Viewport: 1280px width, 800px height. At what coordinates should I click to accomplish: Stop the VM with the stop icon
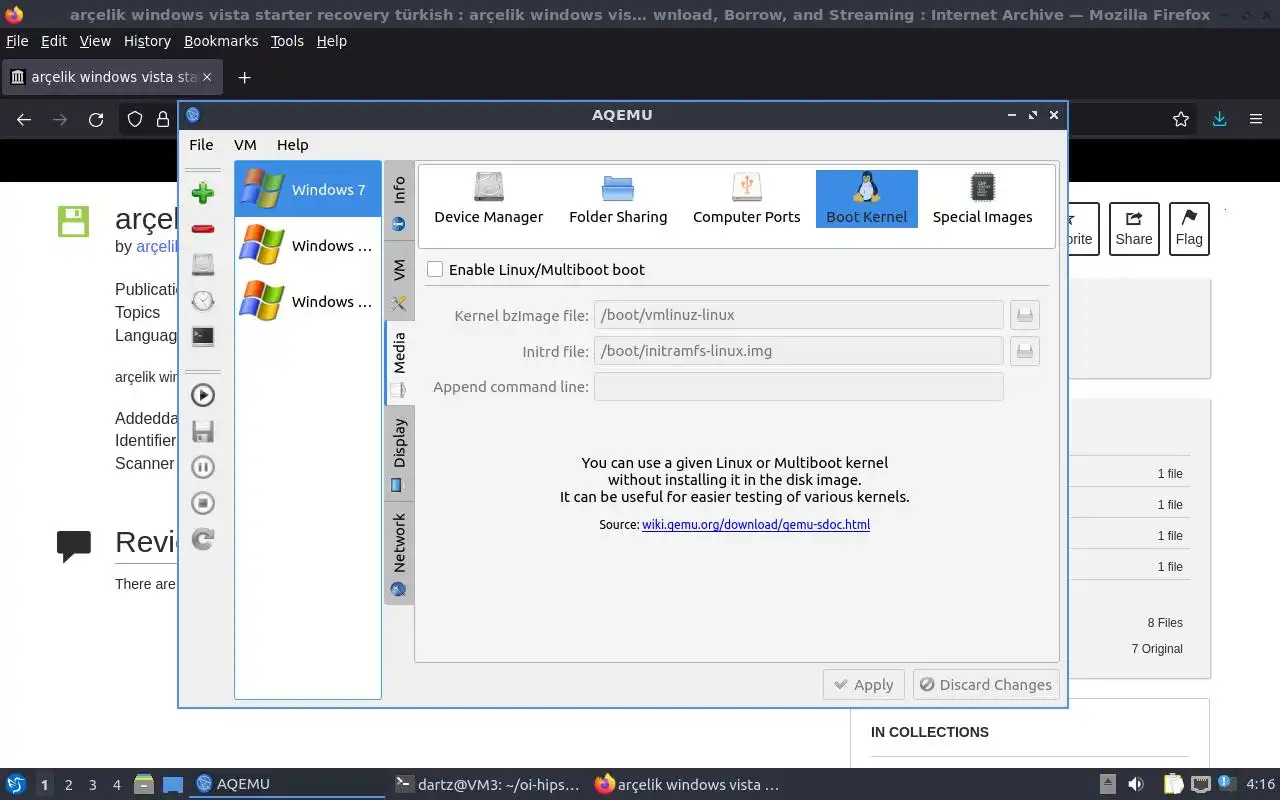203,503
